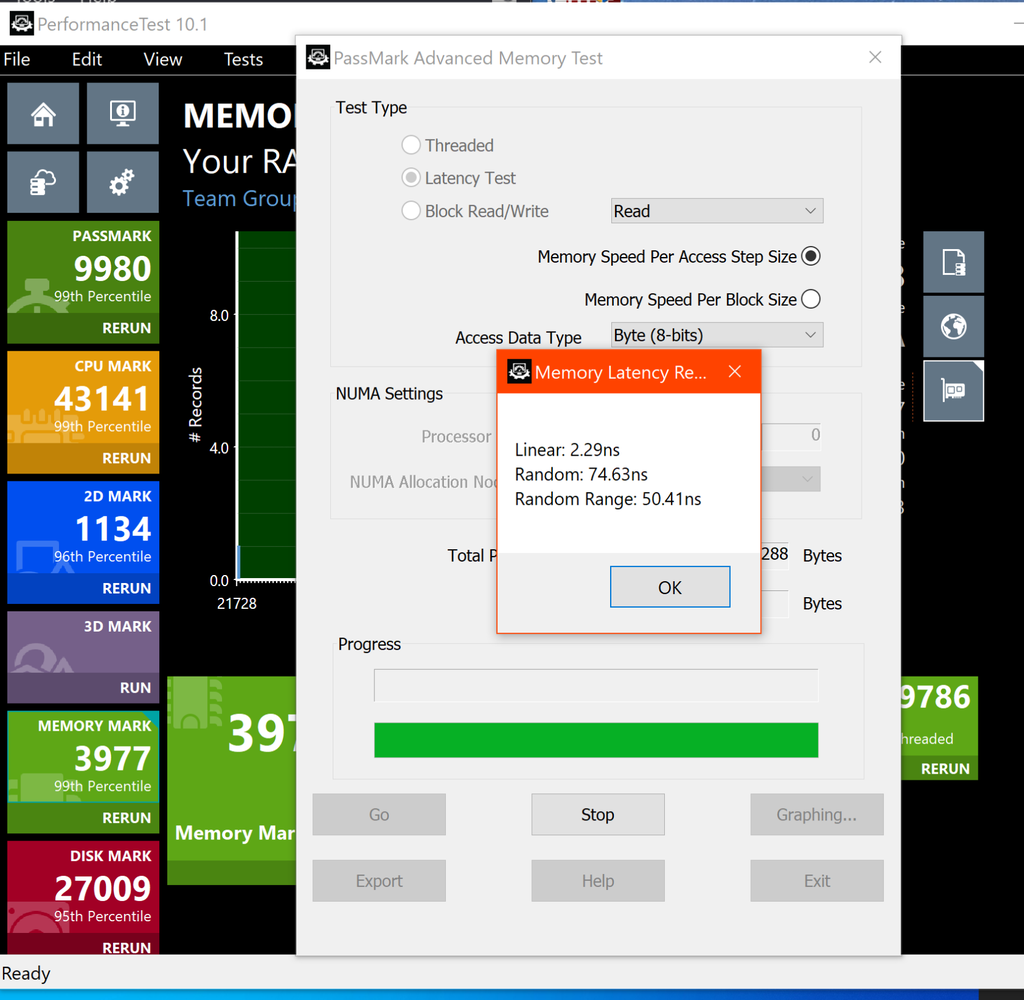
Task: Choose Memory Speed Per Access Step Size
Action: [810, 256]
